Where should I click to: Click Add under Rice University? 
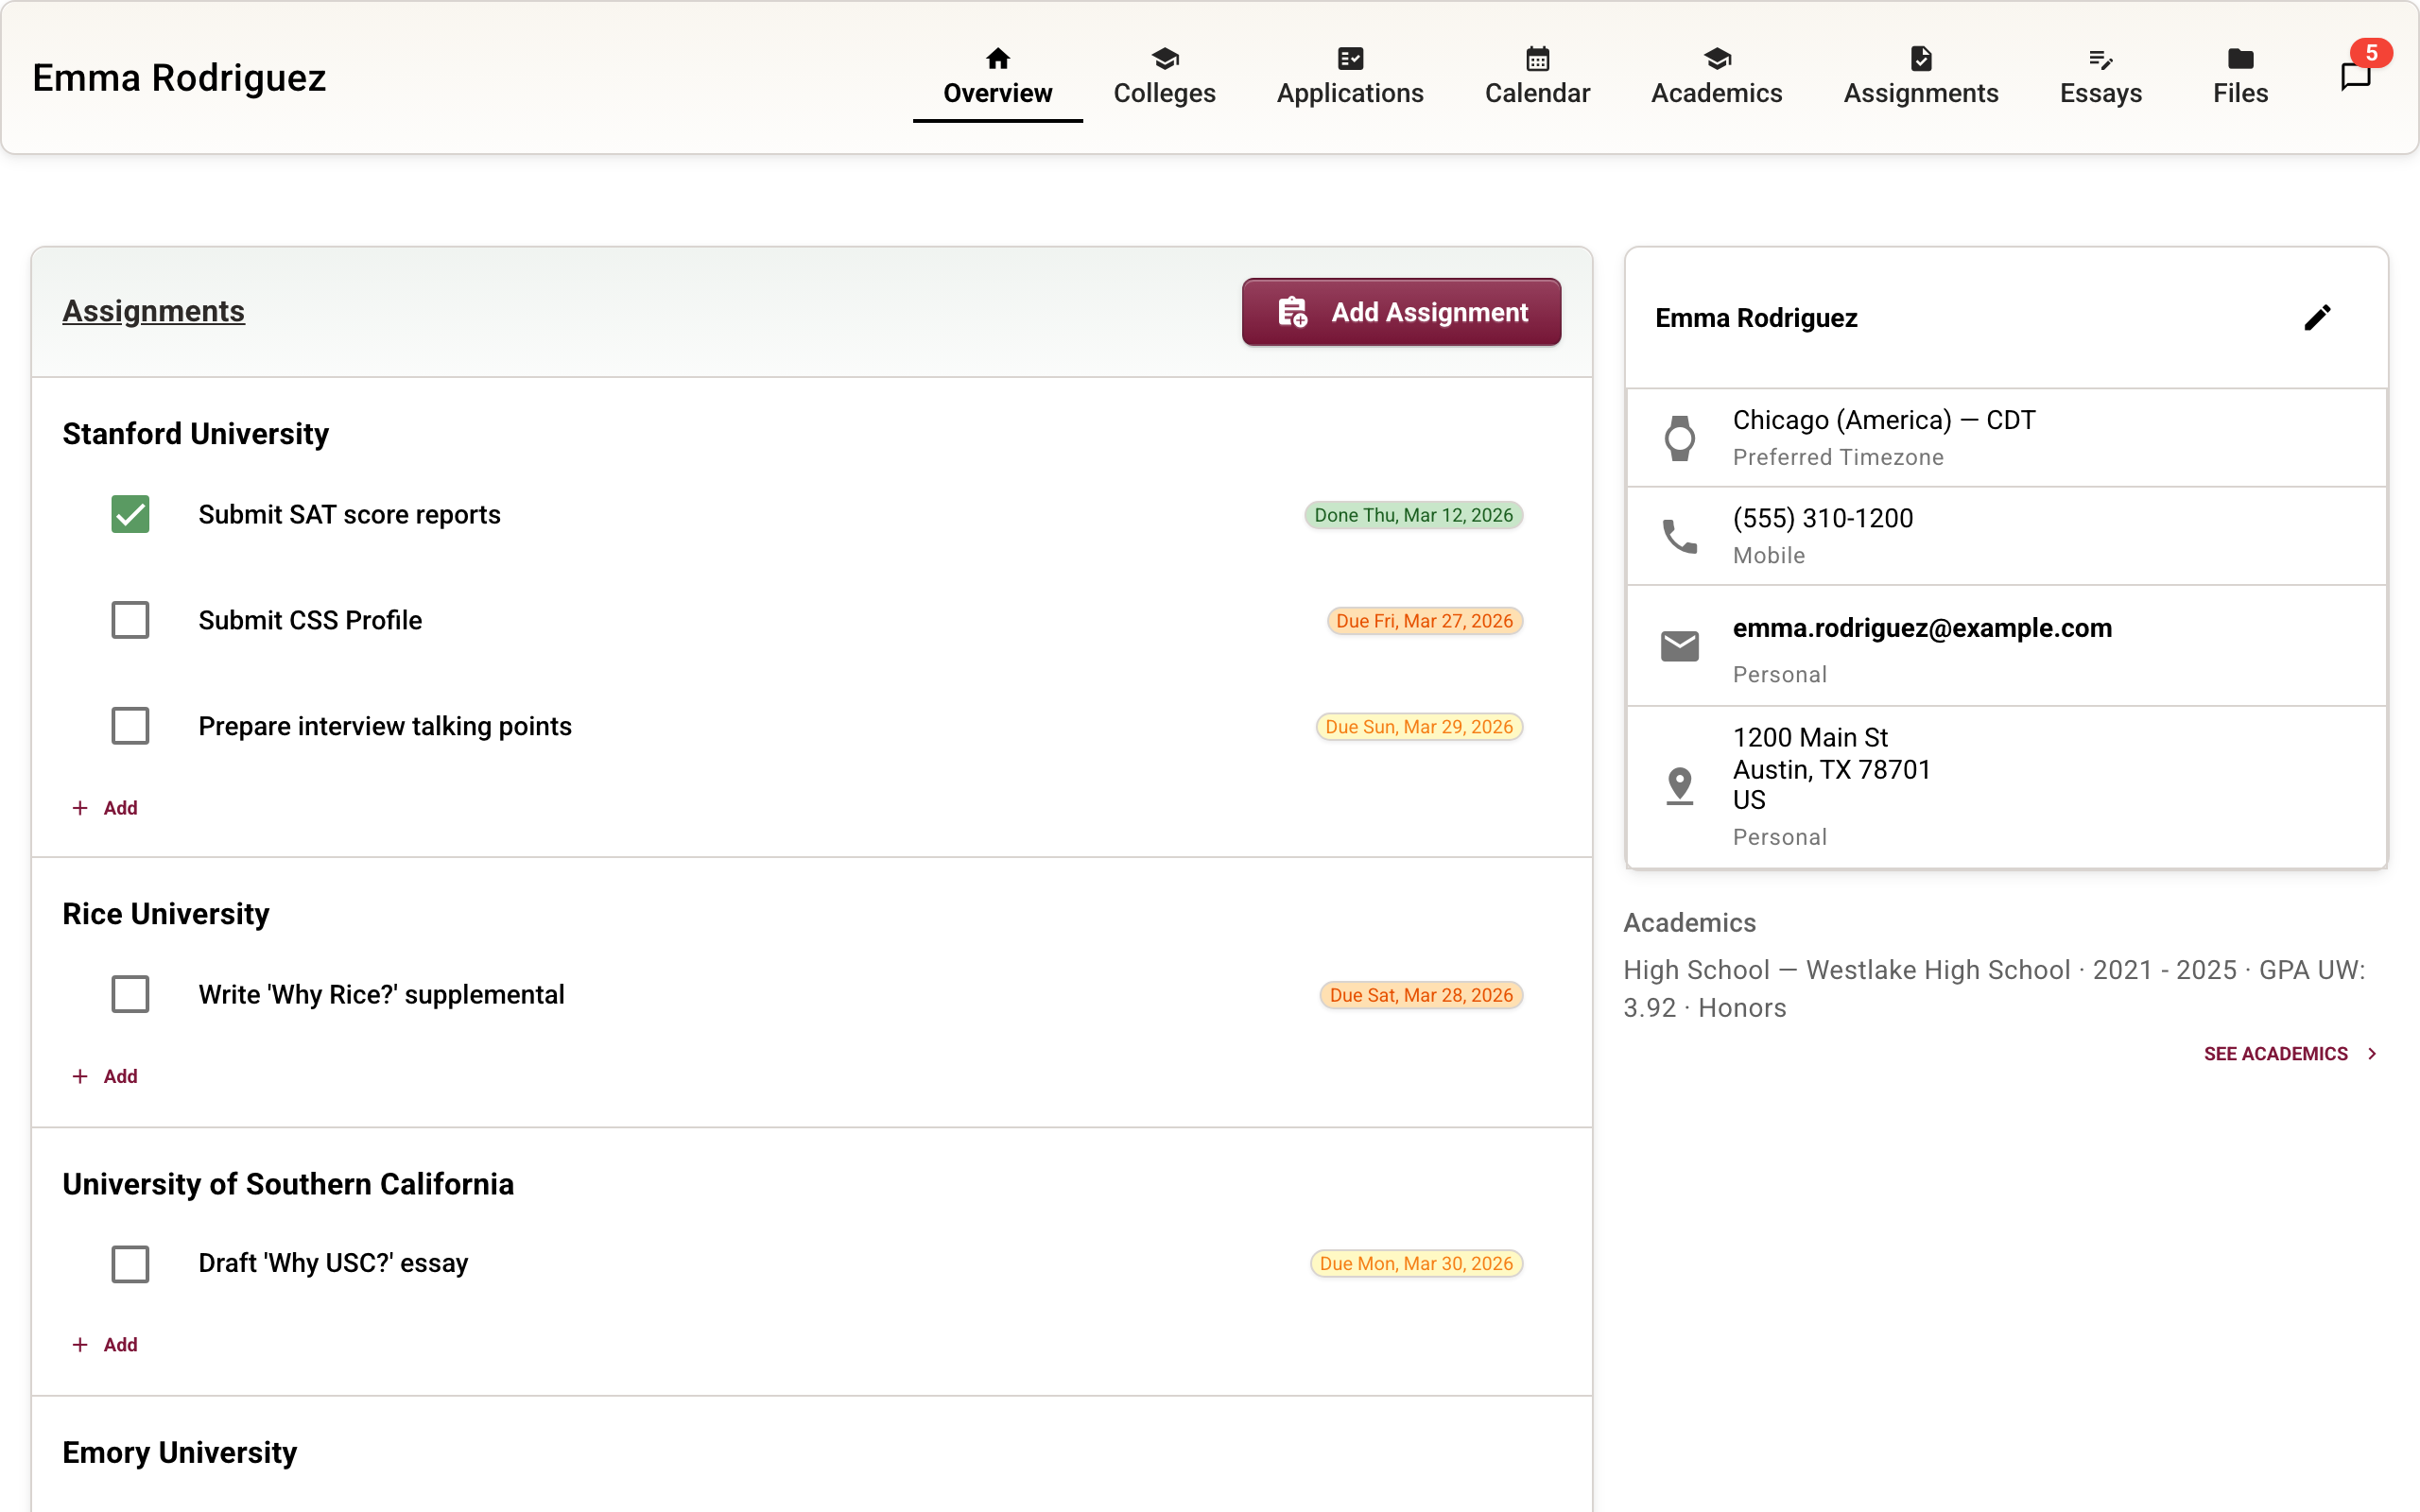[106, 1076]
